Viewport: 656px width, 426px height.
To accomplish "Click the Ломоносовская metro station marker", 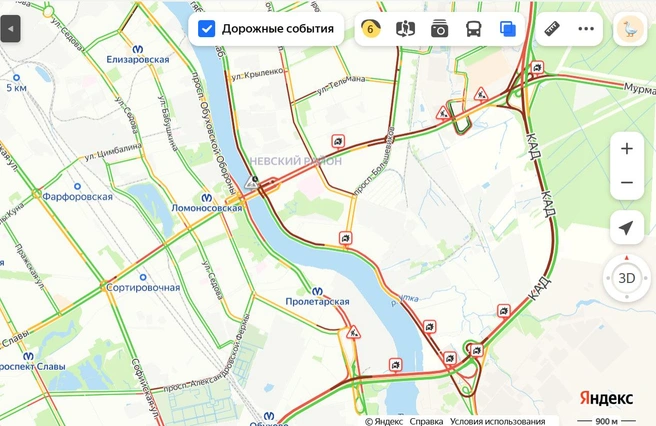I will (x=206, y=198).
